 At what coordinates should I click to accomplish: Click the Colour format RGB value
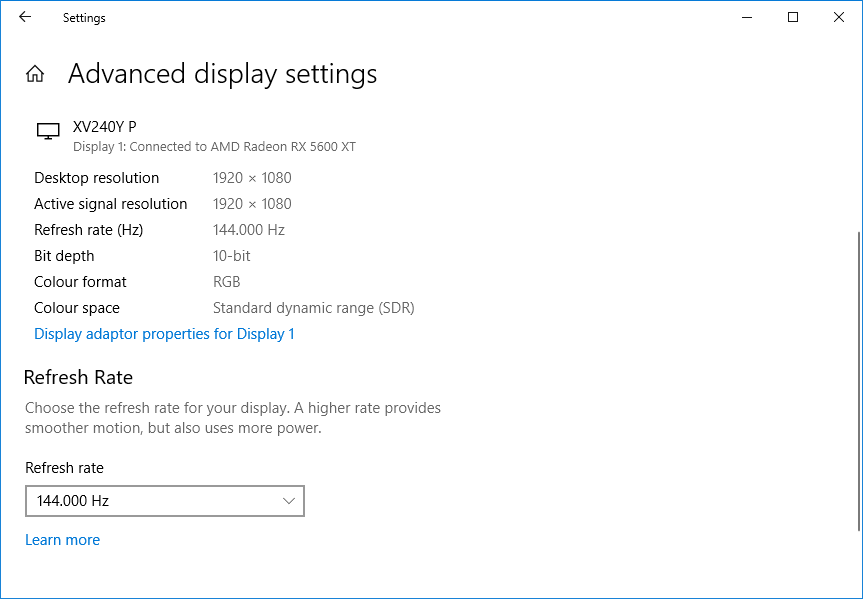tap(227, 282)
